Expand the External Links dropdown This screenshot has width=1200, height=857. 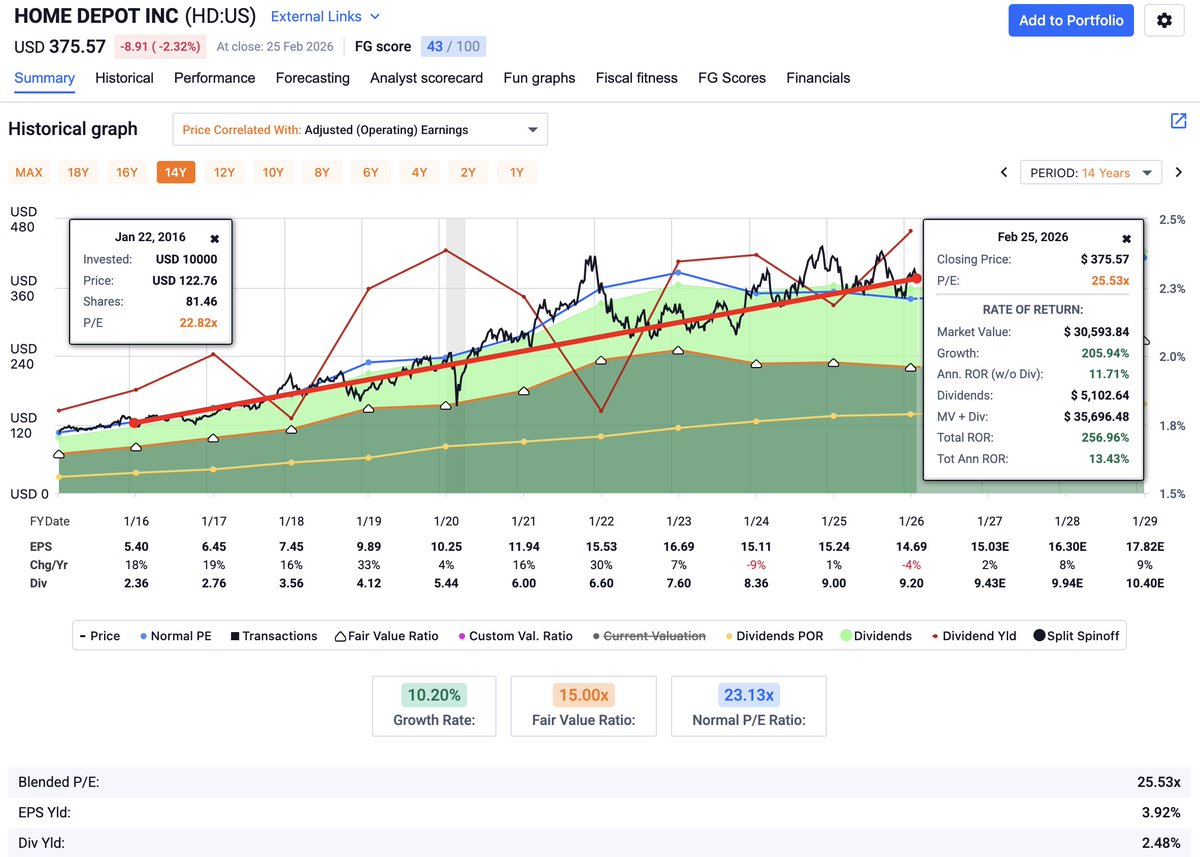pos(325,17)
